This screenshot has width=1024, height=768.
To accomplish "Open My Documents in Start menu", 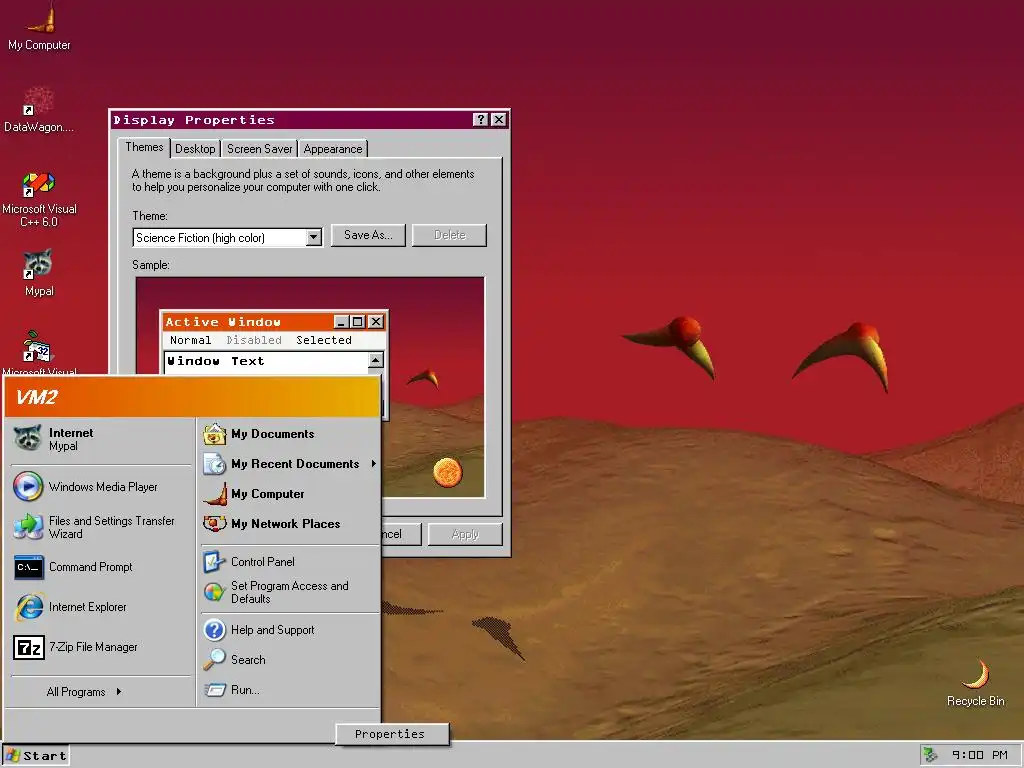I will 289,434.
